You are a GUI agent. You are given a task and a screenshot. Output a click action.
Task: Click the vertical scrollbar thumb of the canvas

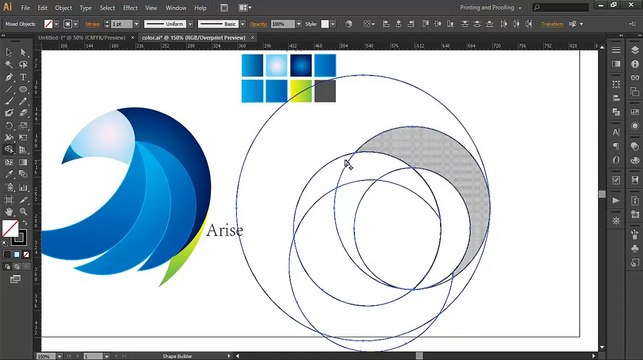coord(602,194)
